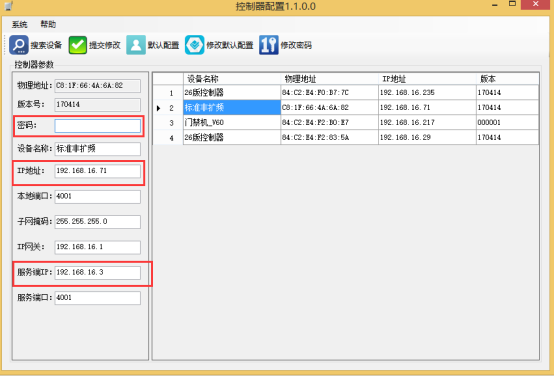The height and width of the screenshot is (377, 554).
Task: Click the 修改默认配置 icon
Action: 194,45
